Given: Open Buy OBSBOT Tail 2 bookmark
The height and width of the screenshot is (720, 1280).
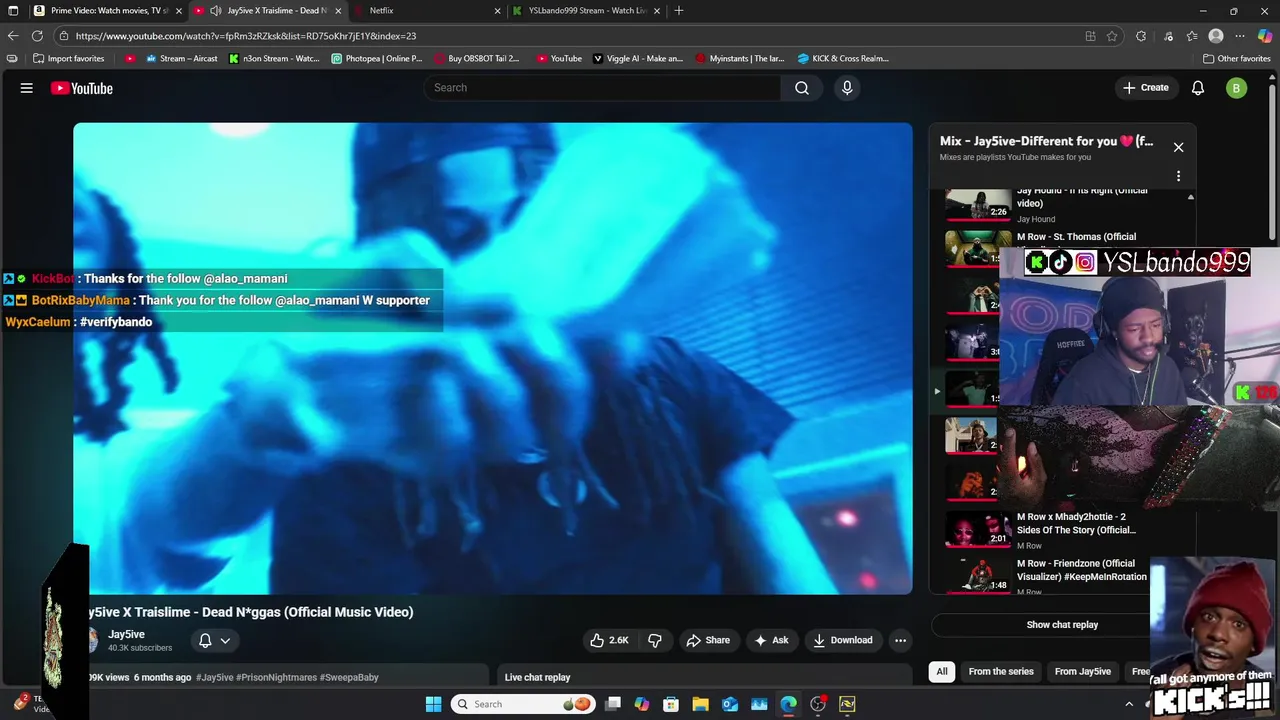Looking at the screenshot, I should [x=477, y=58].
